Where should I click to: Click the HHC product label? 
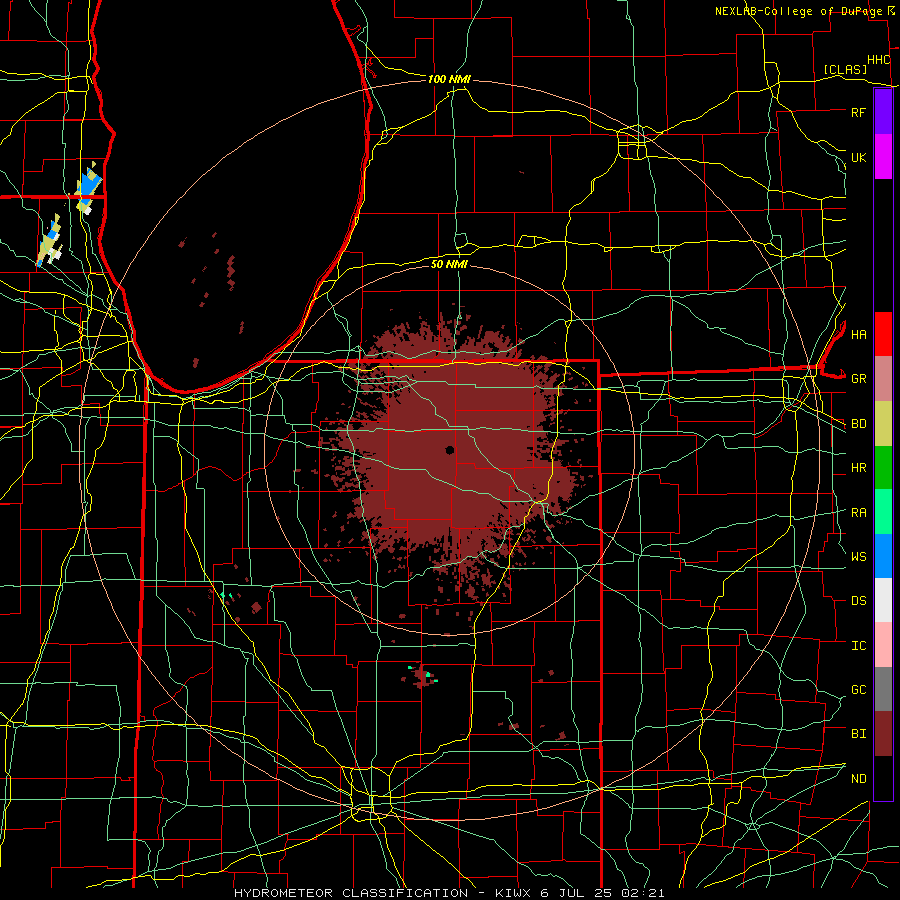[879, 60]
